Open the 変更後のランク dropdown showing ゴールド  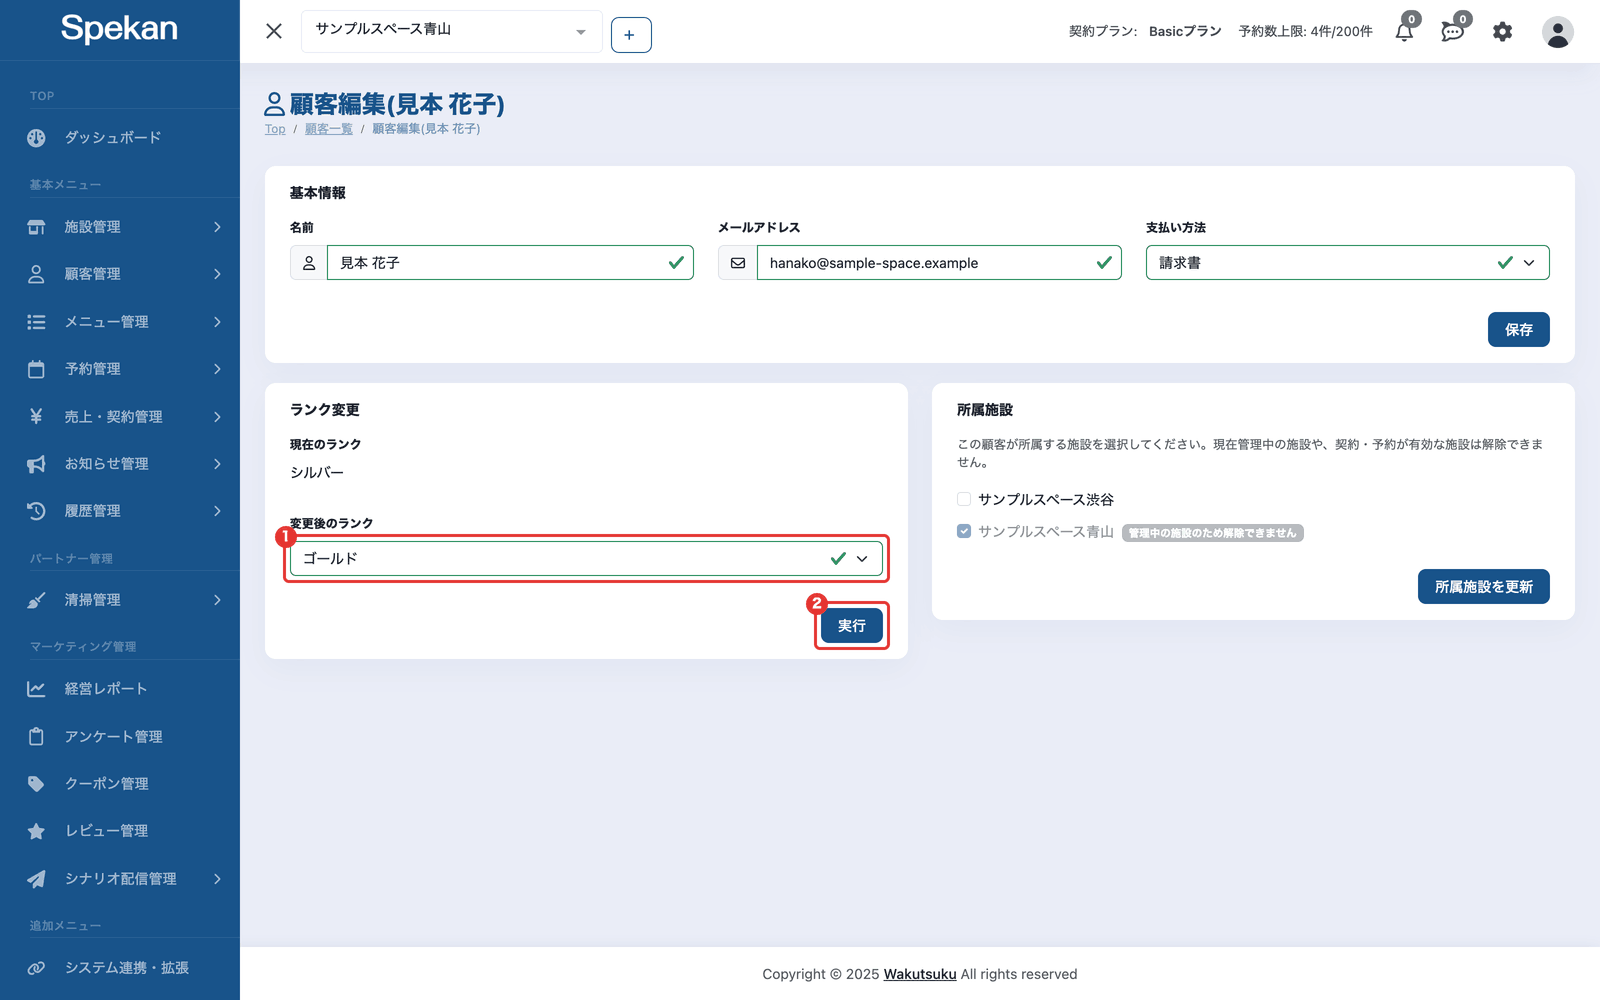pyautogui.click(x=586, y=559)
